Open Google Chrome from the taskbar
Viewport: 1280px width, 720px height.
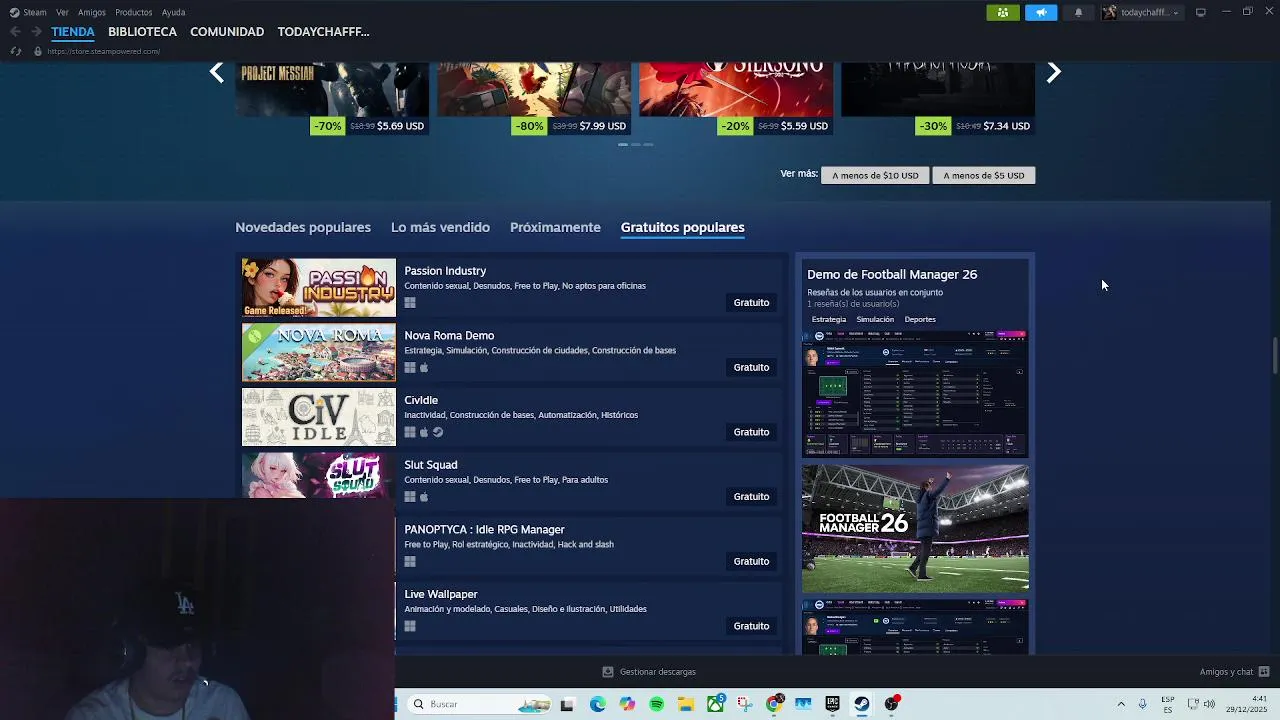click(x=774, y=704)
